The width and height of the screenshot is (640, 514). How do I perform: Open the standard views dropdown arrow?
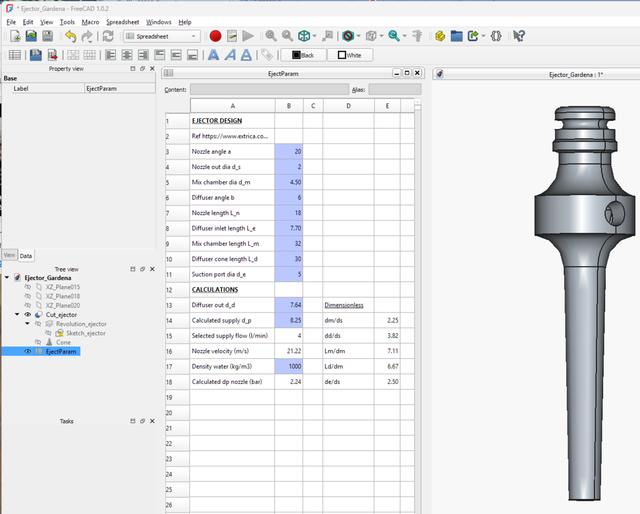pyautogui.click(x=315, y=36)
